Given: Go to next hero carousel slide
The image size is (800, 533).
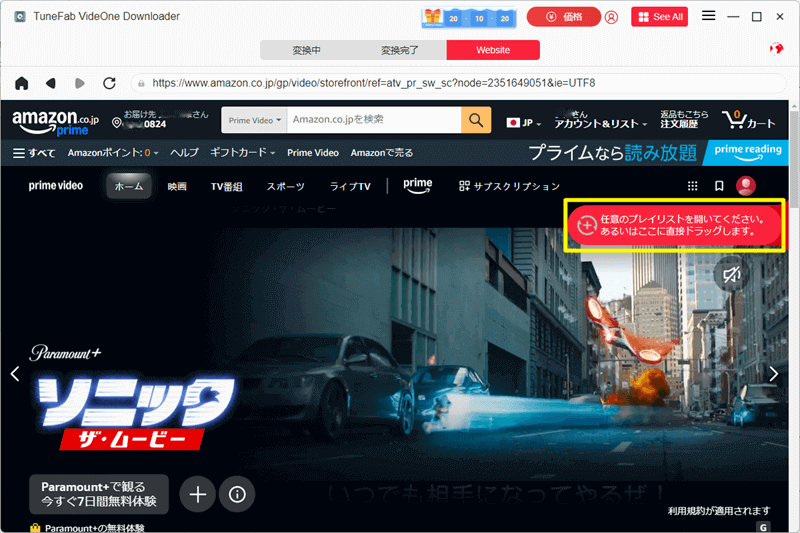Looking at the screenshot, I should [773, 374].
